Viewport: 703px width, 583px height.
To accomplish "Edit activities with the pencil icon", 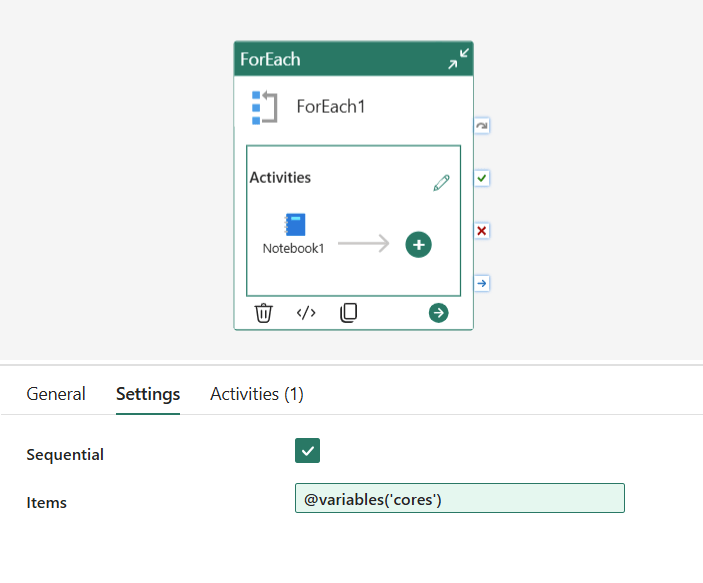I will 441,183.
